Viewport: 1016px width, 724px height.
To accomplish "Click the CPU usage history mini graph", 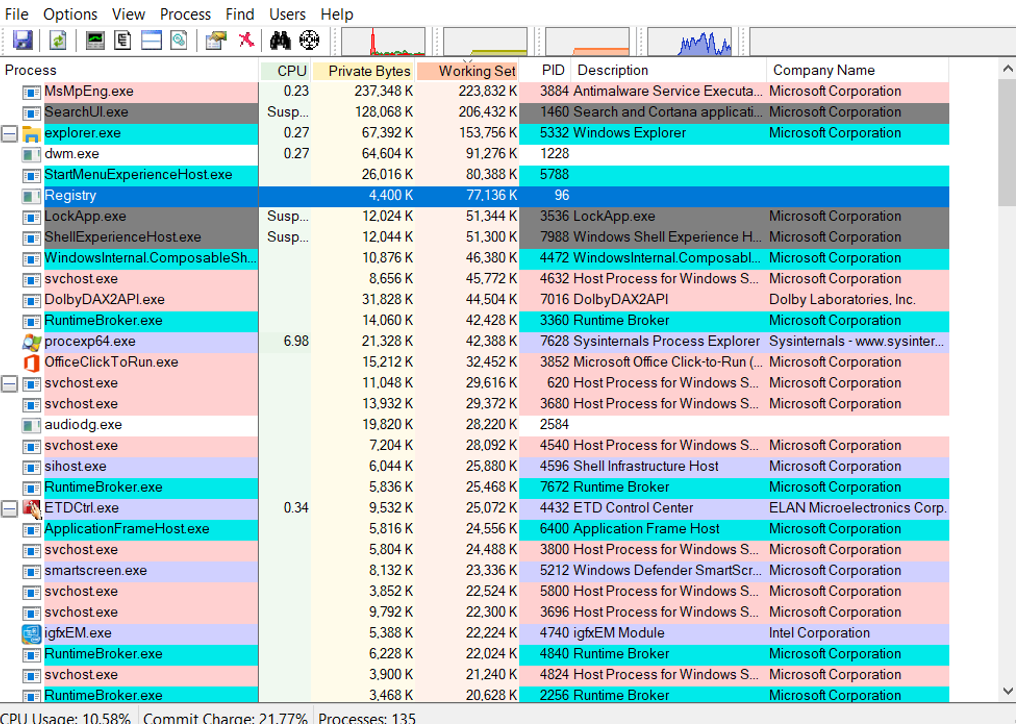I will coord(383,41).
